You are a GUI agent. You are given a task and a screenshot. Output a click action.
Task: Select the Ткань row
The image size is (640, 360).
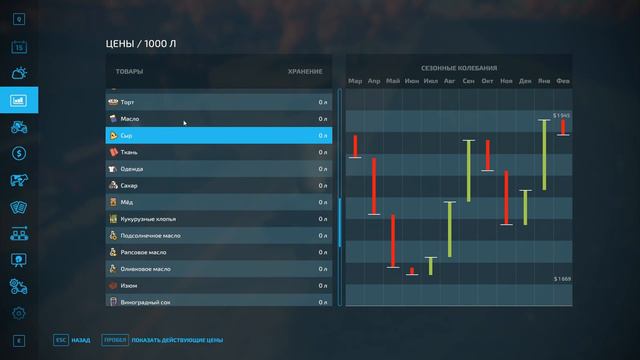pos(219,152)
